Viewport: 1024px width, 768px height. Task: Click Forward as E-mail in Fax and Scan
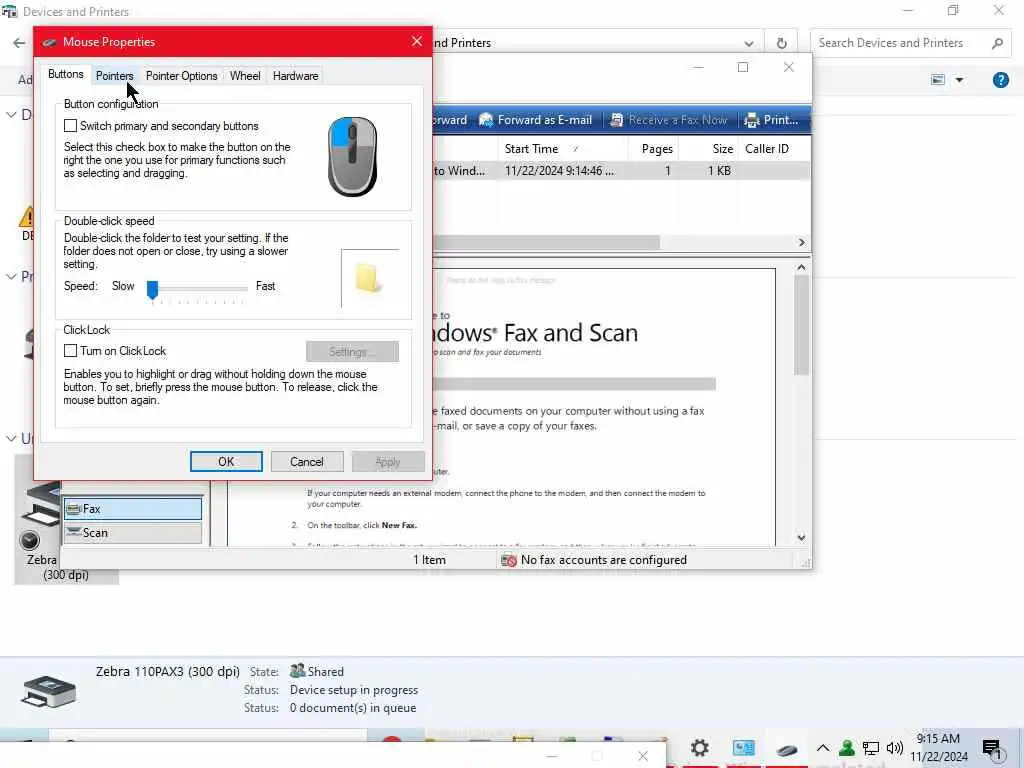pos(535,120)
